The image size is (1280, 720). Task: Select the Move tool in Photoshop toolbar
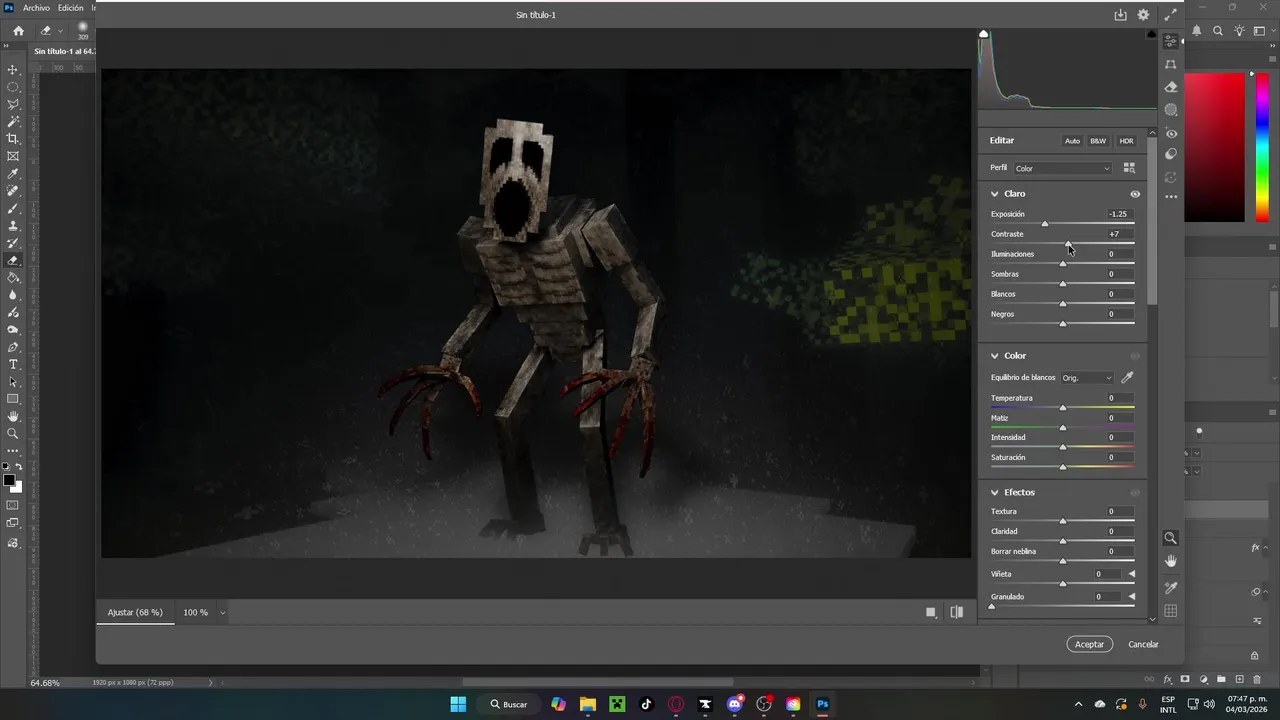(x=13, y=70)
